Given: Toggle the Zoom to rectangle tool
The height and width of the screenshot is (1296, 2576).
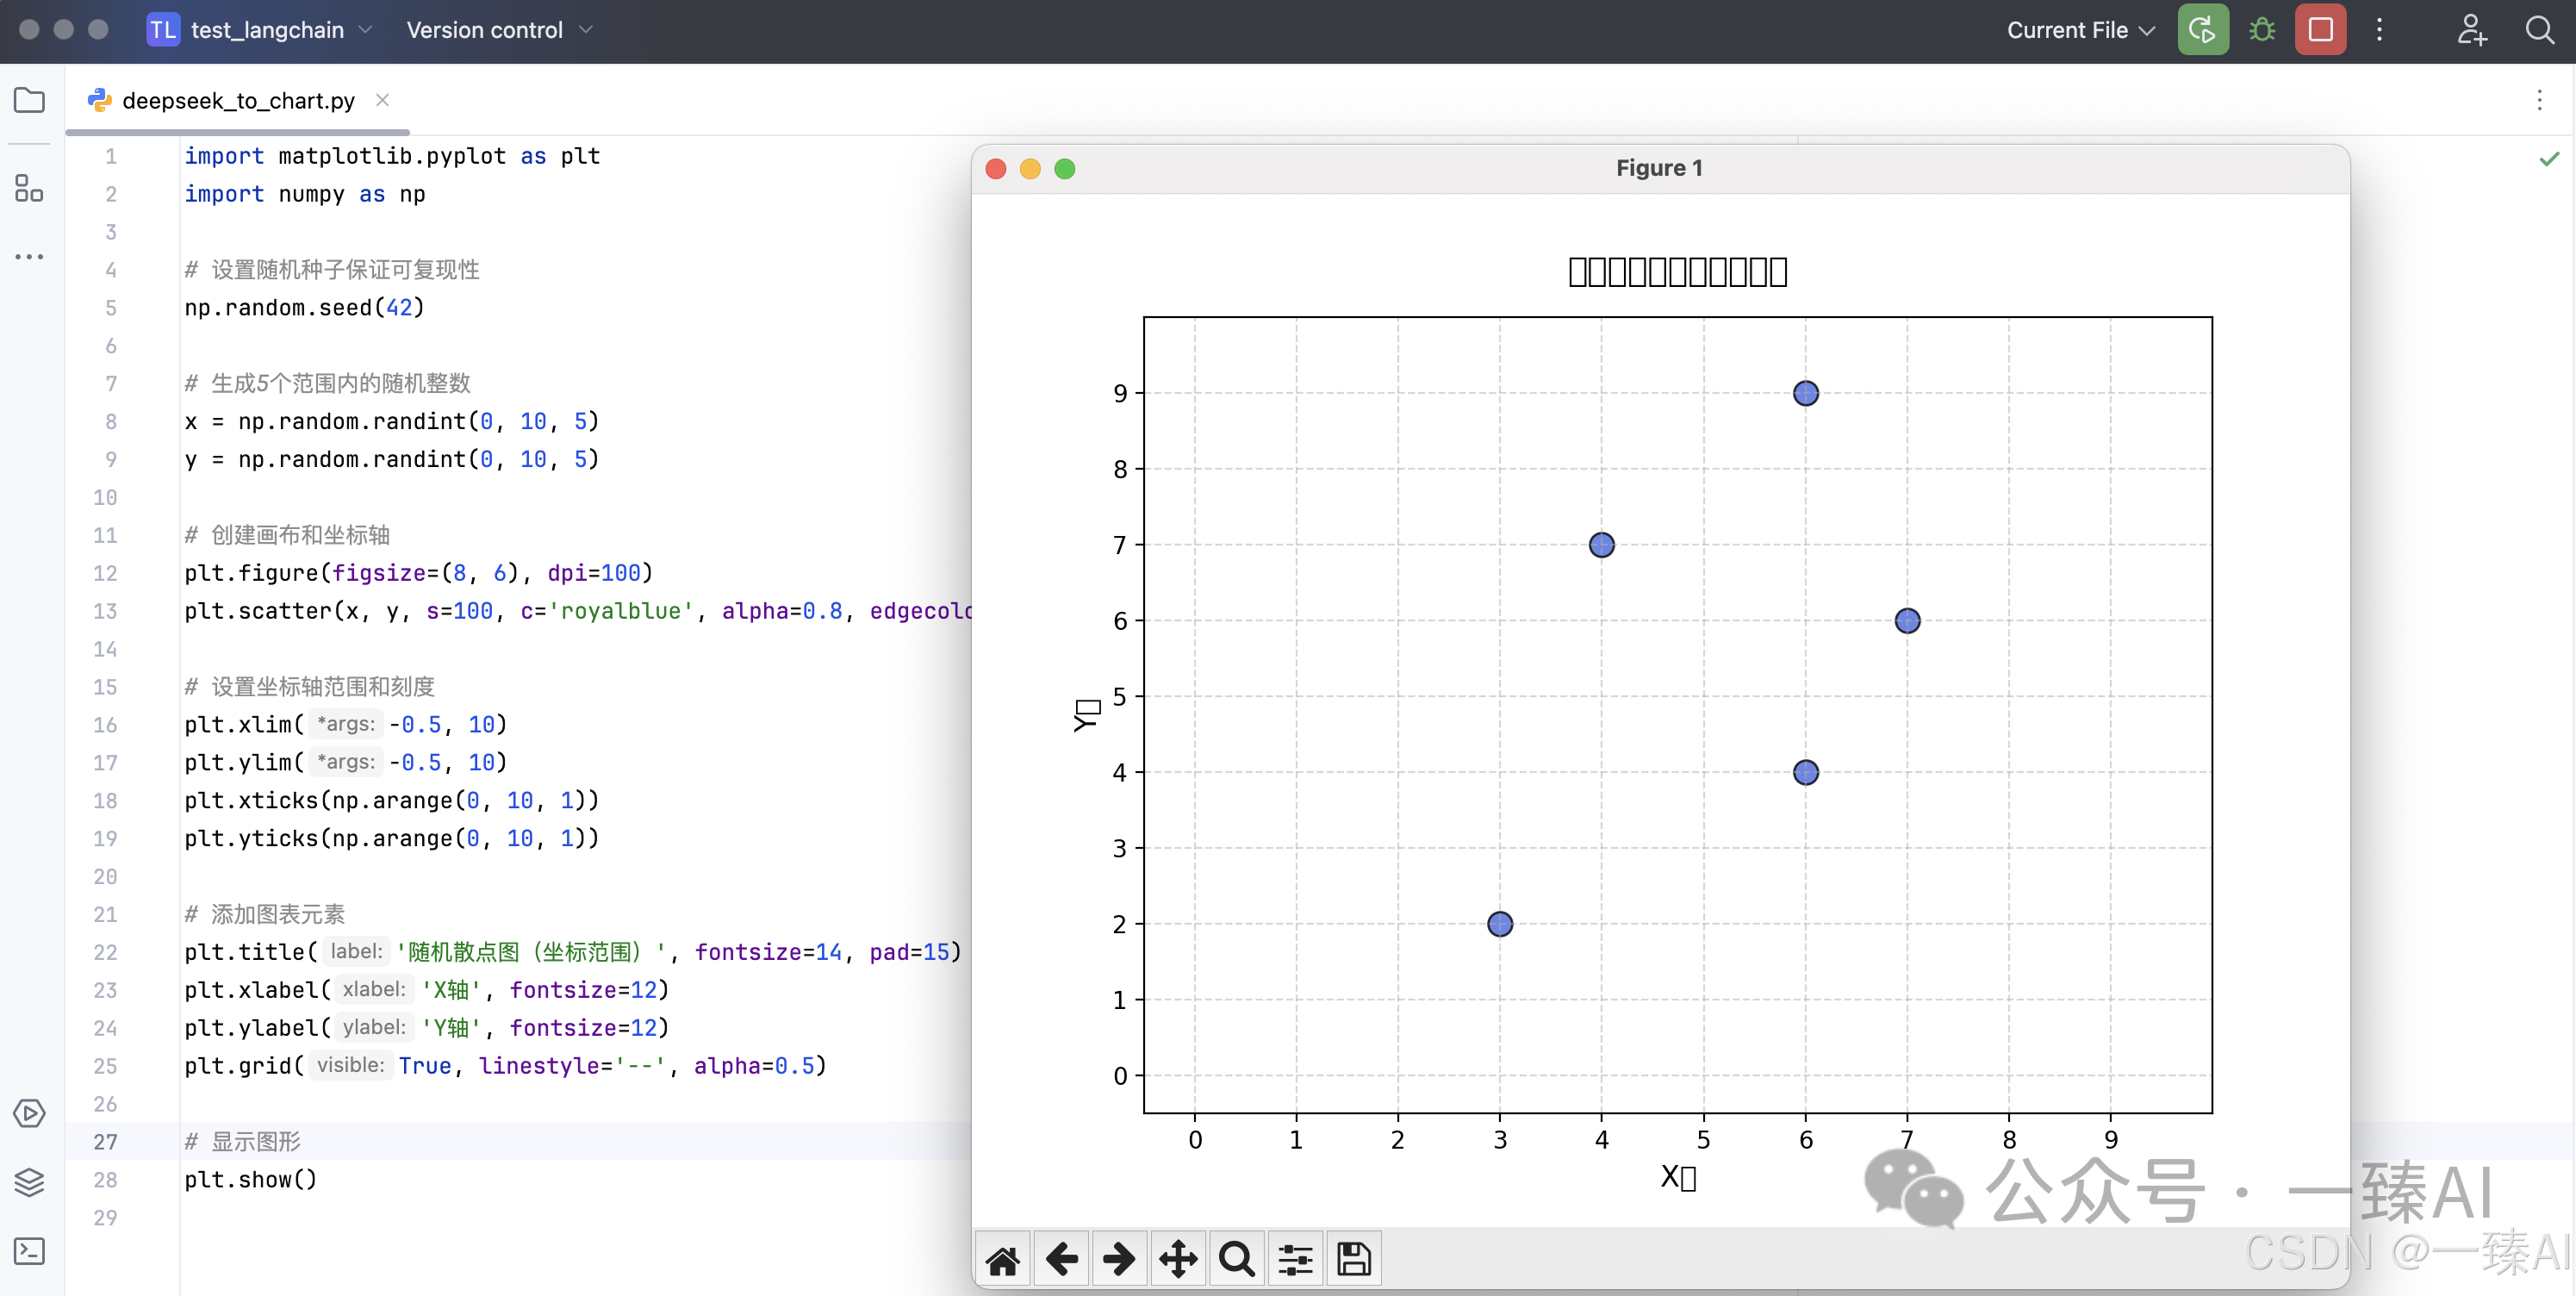Looking at the screenshot, I should coord(1237,1259).
